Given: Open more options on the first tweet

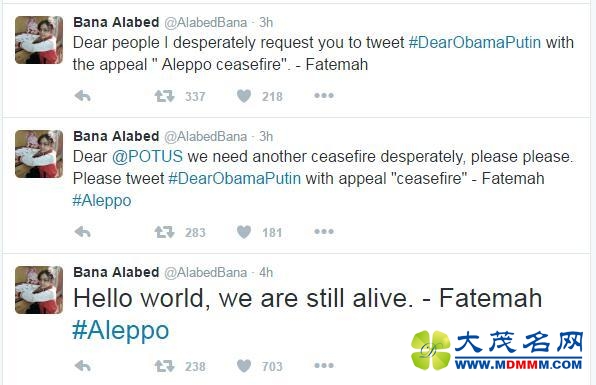Looking at the screenshot, I should (x=324, y=96).
